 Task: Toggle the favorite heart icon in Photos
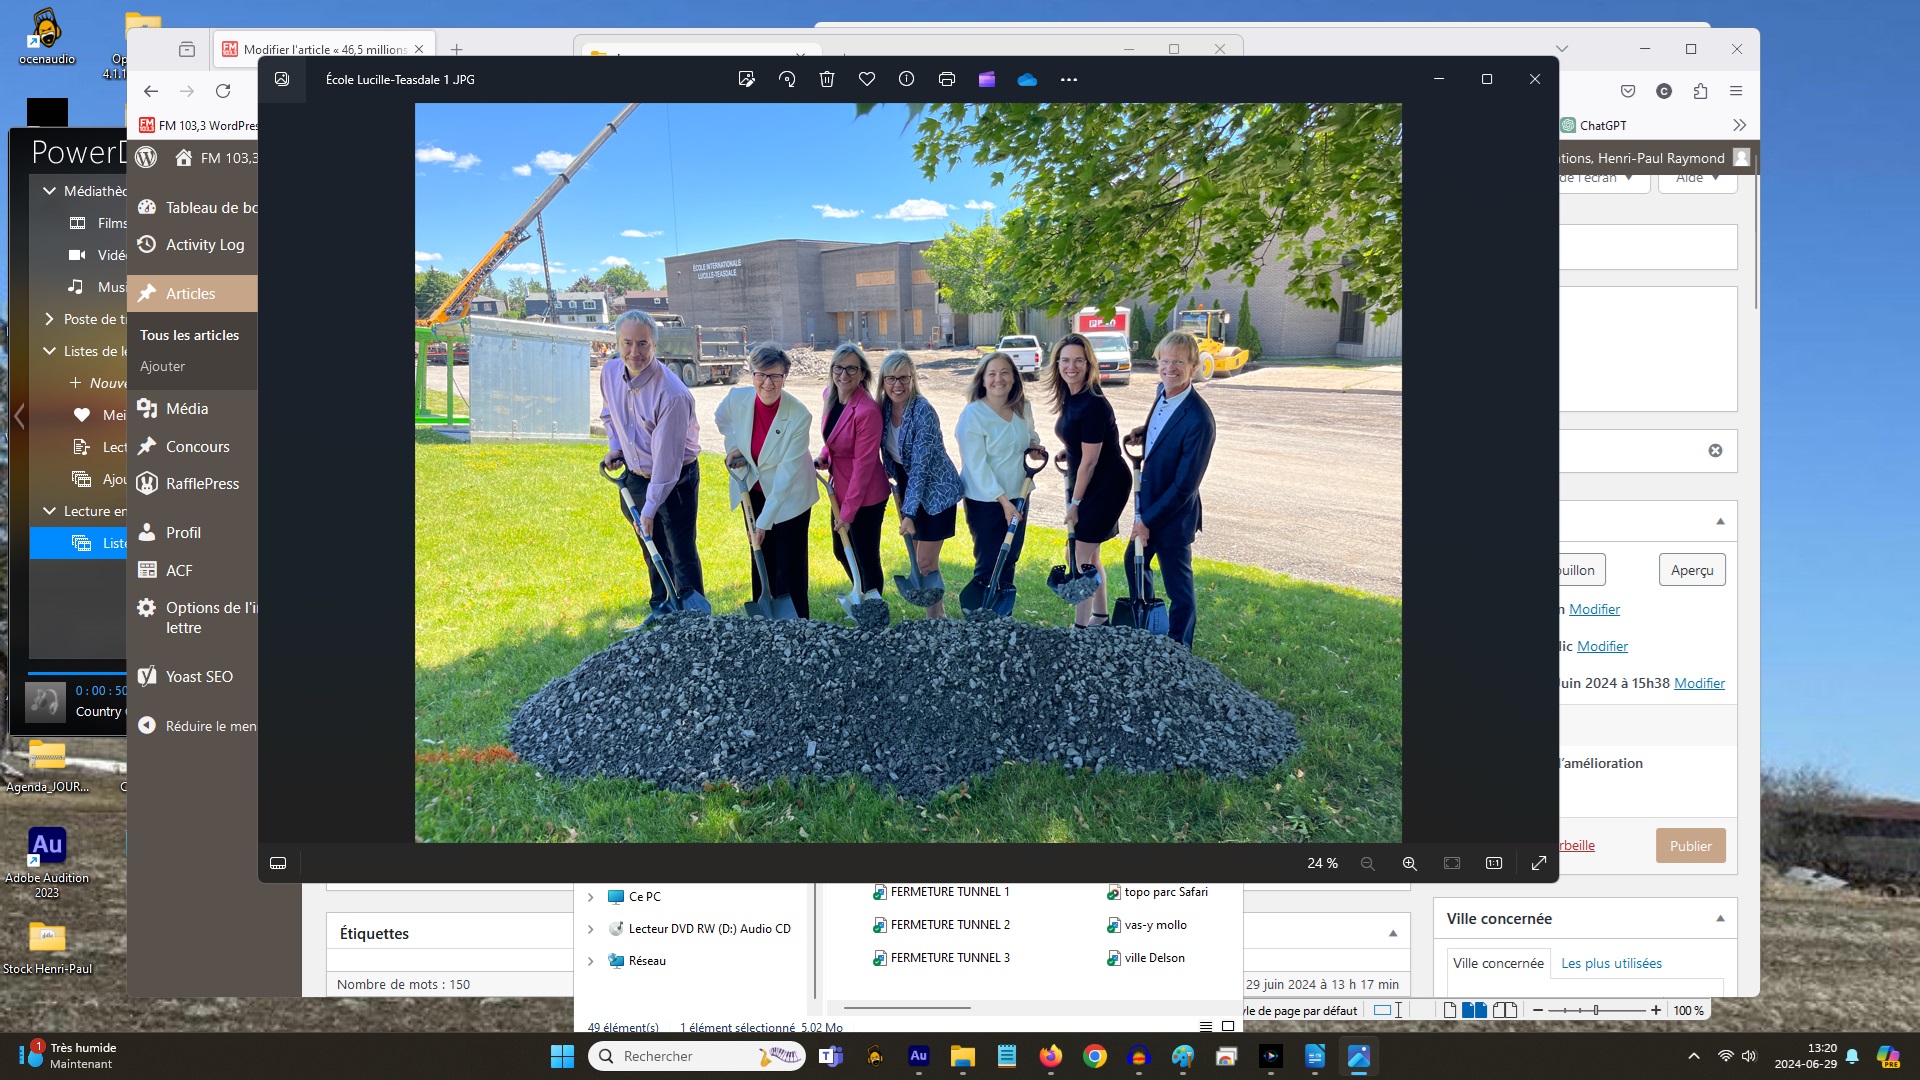867,79
